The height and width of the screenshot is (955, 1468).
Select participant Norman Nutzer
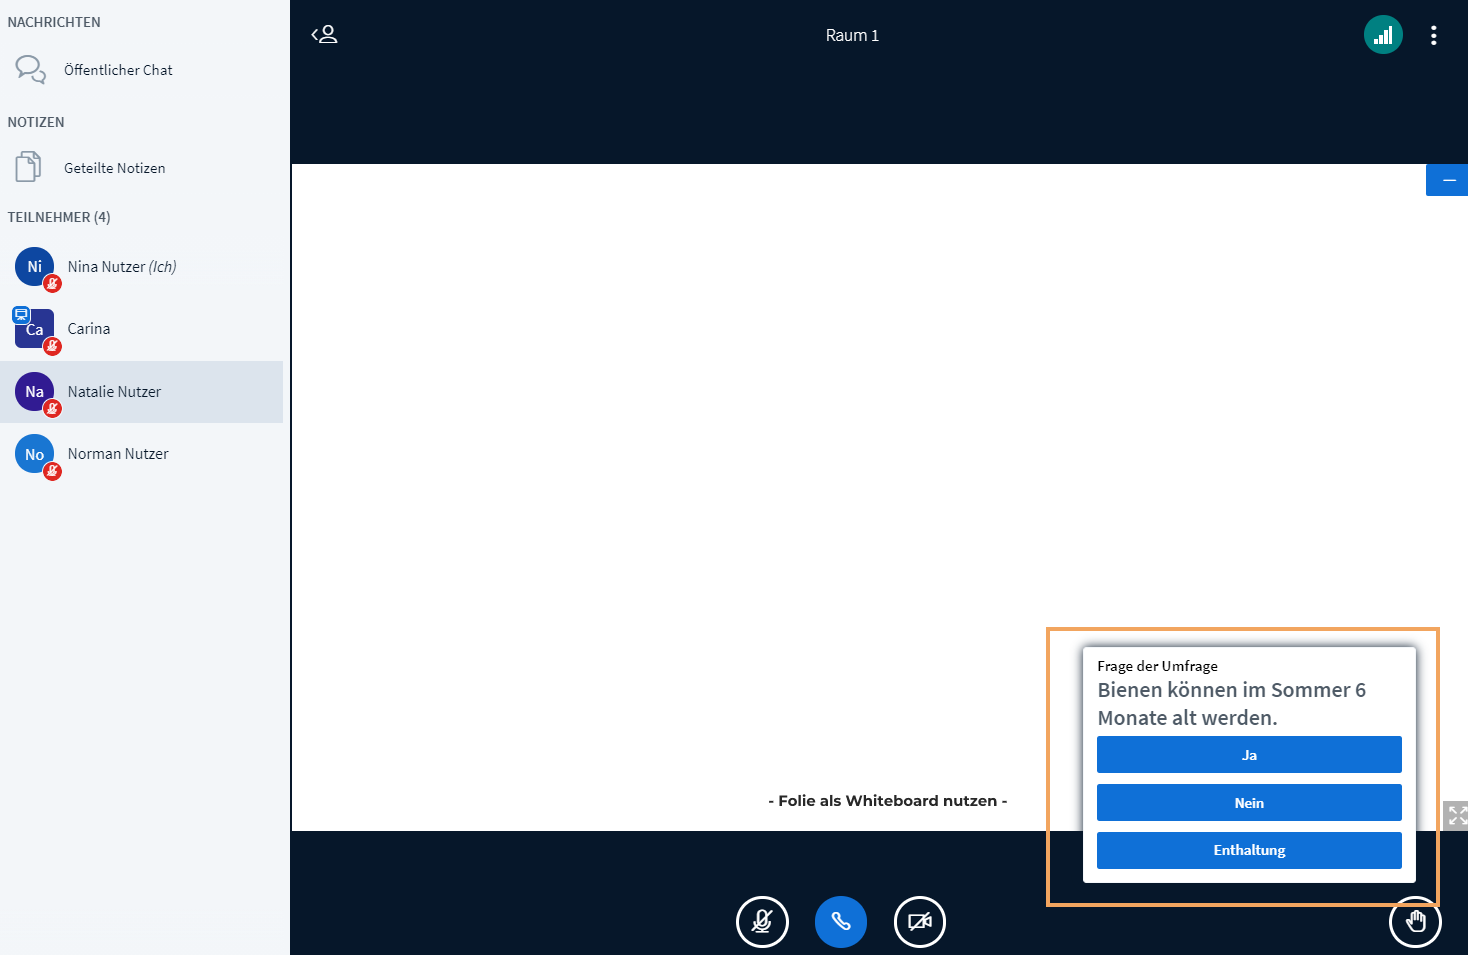[118, 454]
